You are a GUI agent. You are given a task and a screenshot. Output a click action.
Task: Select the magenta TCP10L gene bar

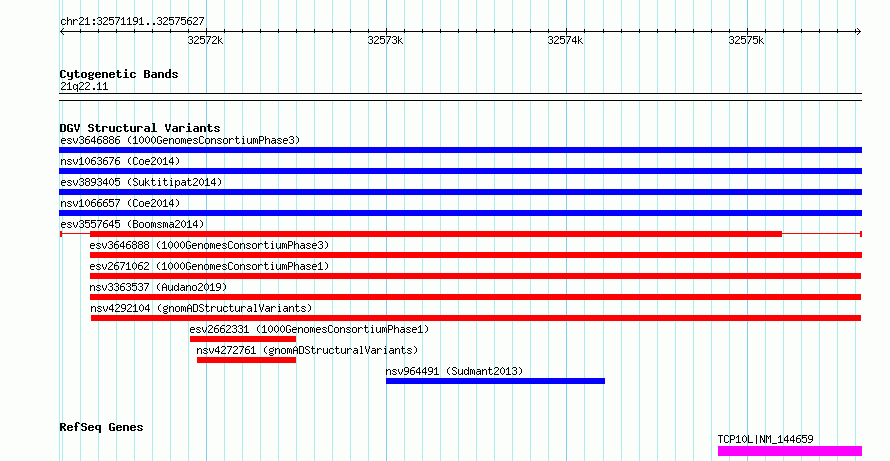point(790,451)
